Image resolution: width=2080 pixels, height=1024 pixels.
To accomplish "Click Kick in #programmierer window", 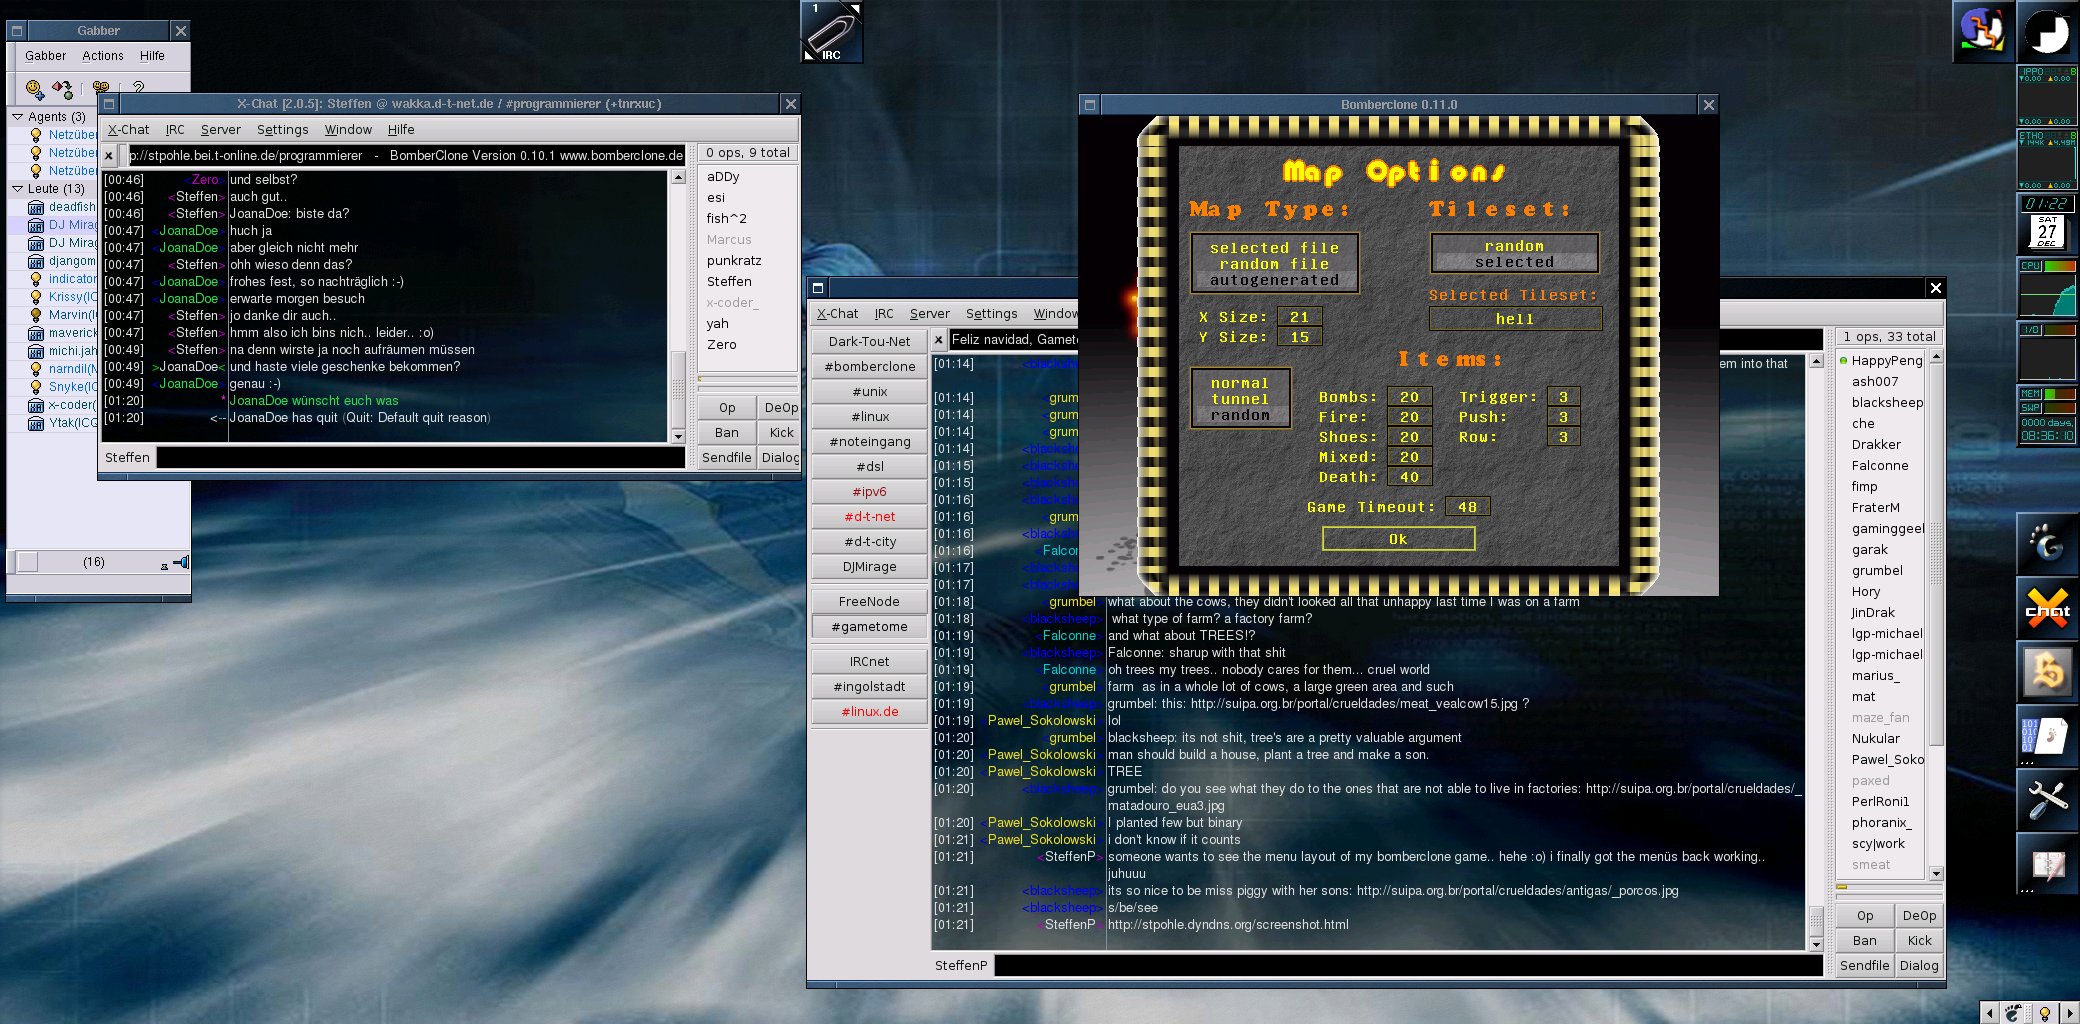I will pos(781,433).
